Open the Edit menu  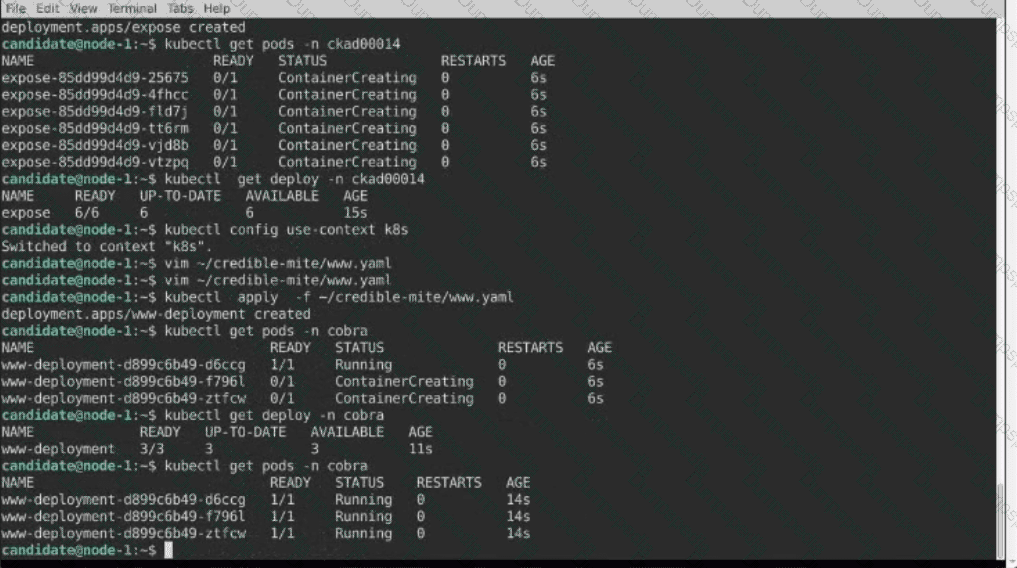(x=48, y=8)
